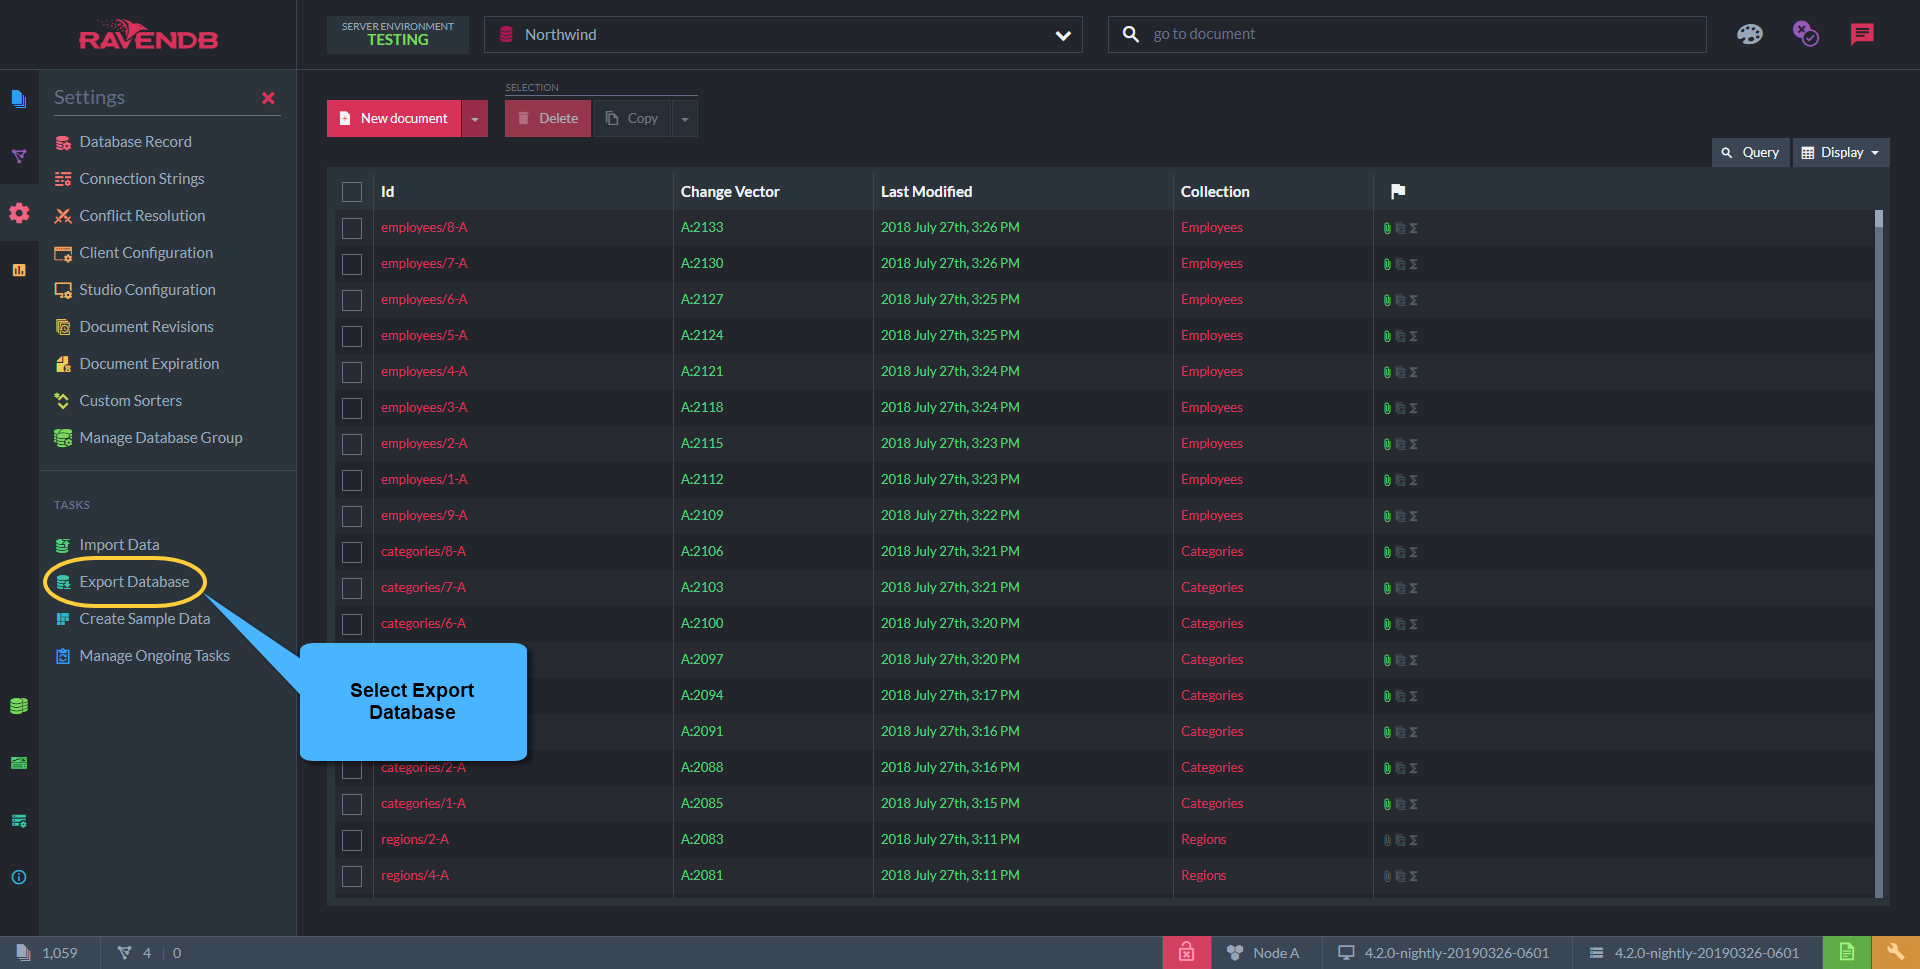The image size is (1920, 969).
Task: Click the New document button
Action: [x=394, y=118]
